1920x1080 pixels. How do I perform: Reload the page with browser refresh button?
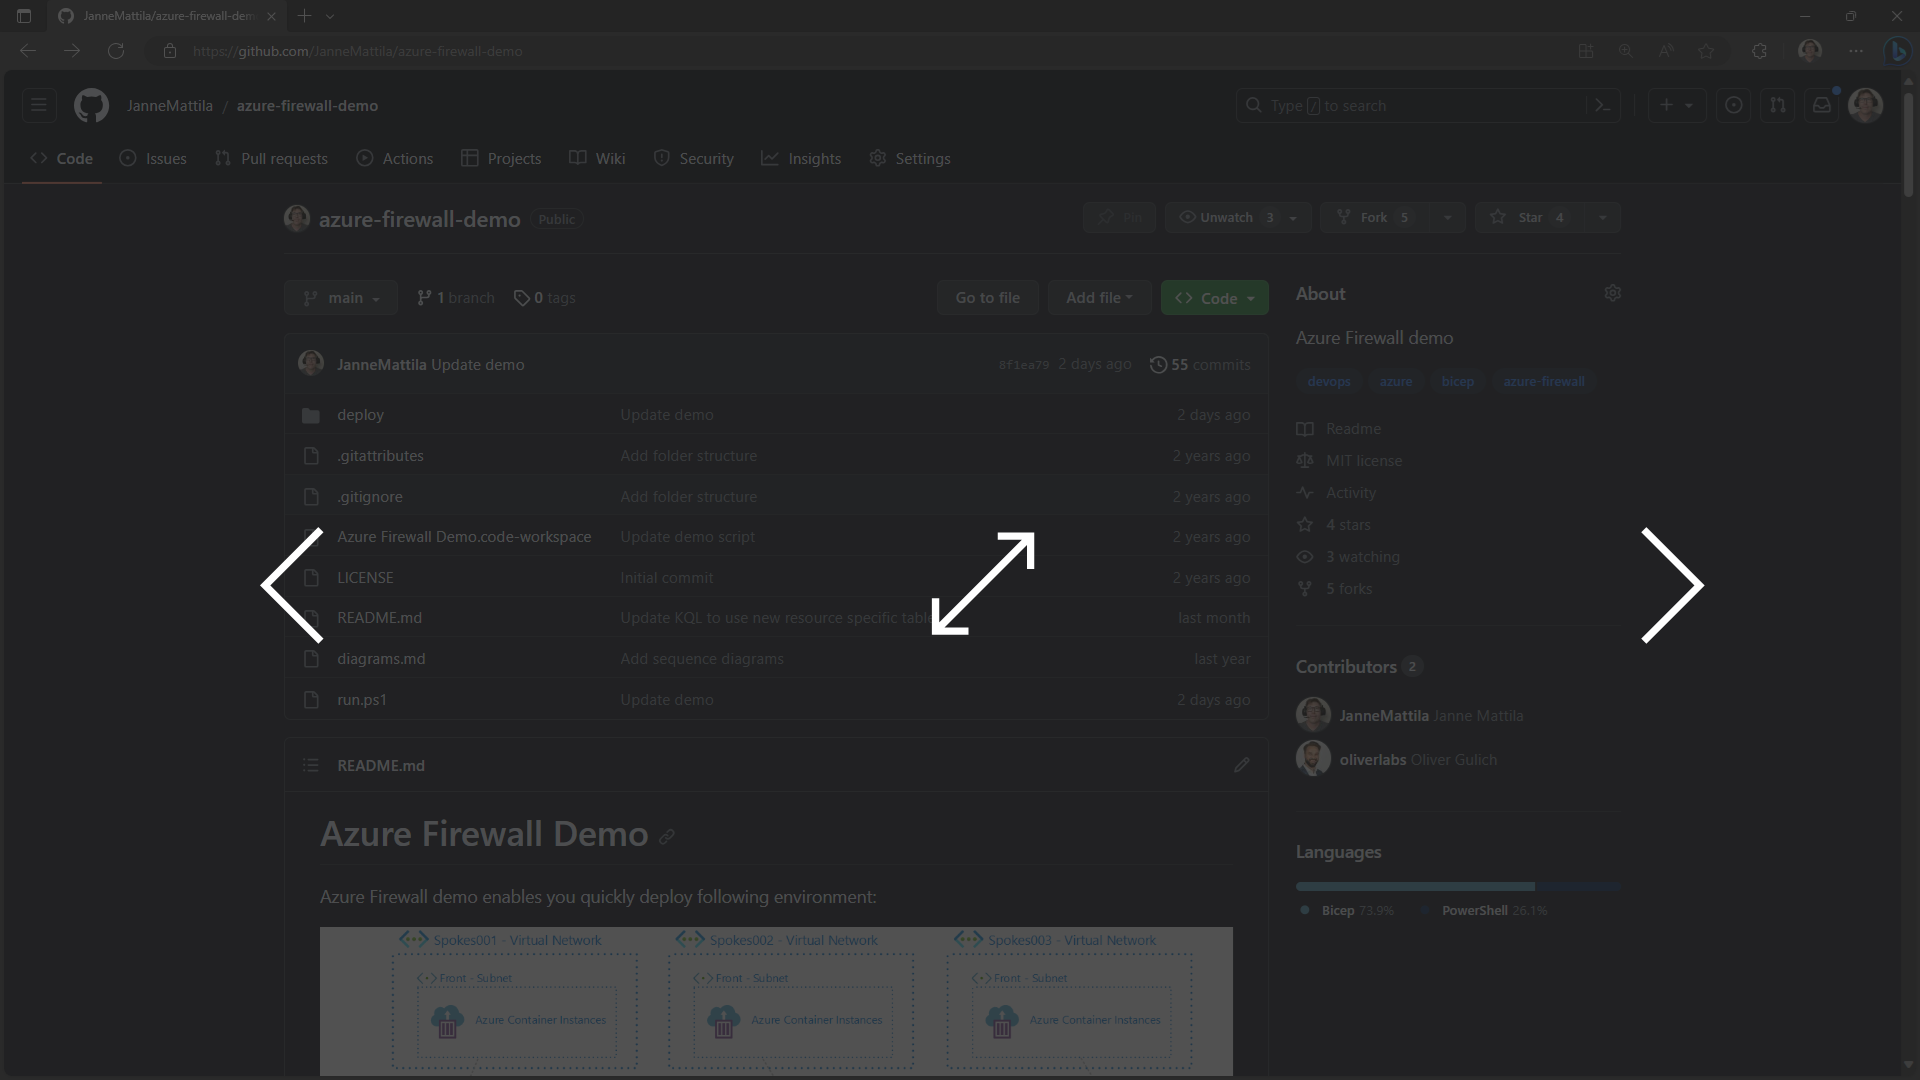[116, 51]
